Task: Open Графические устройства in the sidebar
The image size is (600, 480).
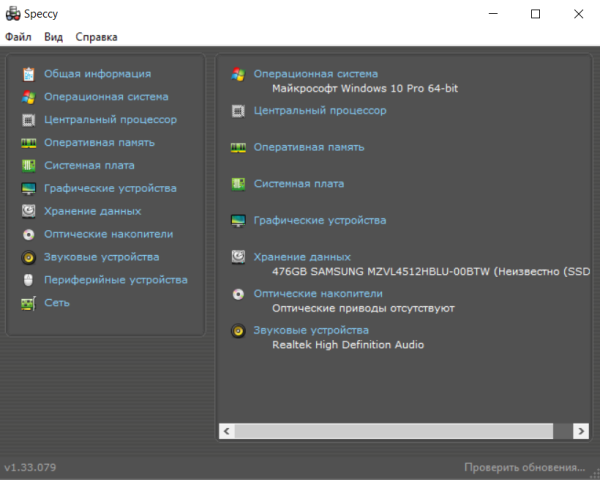Action: [110, 188]
